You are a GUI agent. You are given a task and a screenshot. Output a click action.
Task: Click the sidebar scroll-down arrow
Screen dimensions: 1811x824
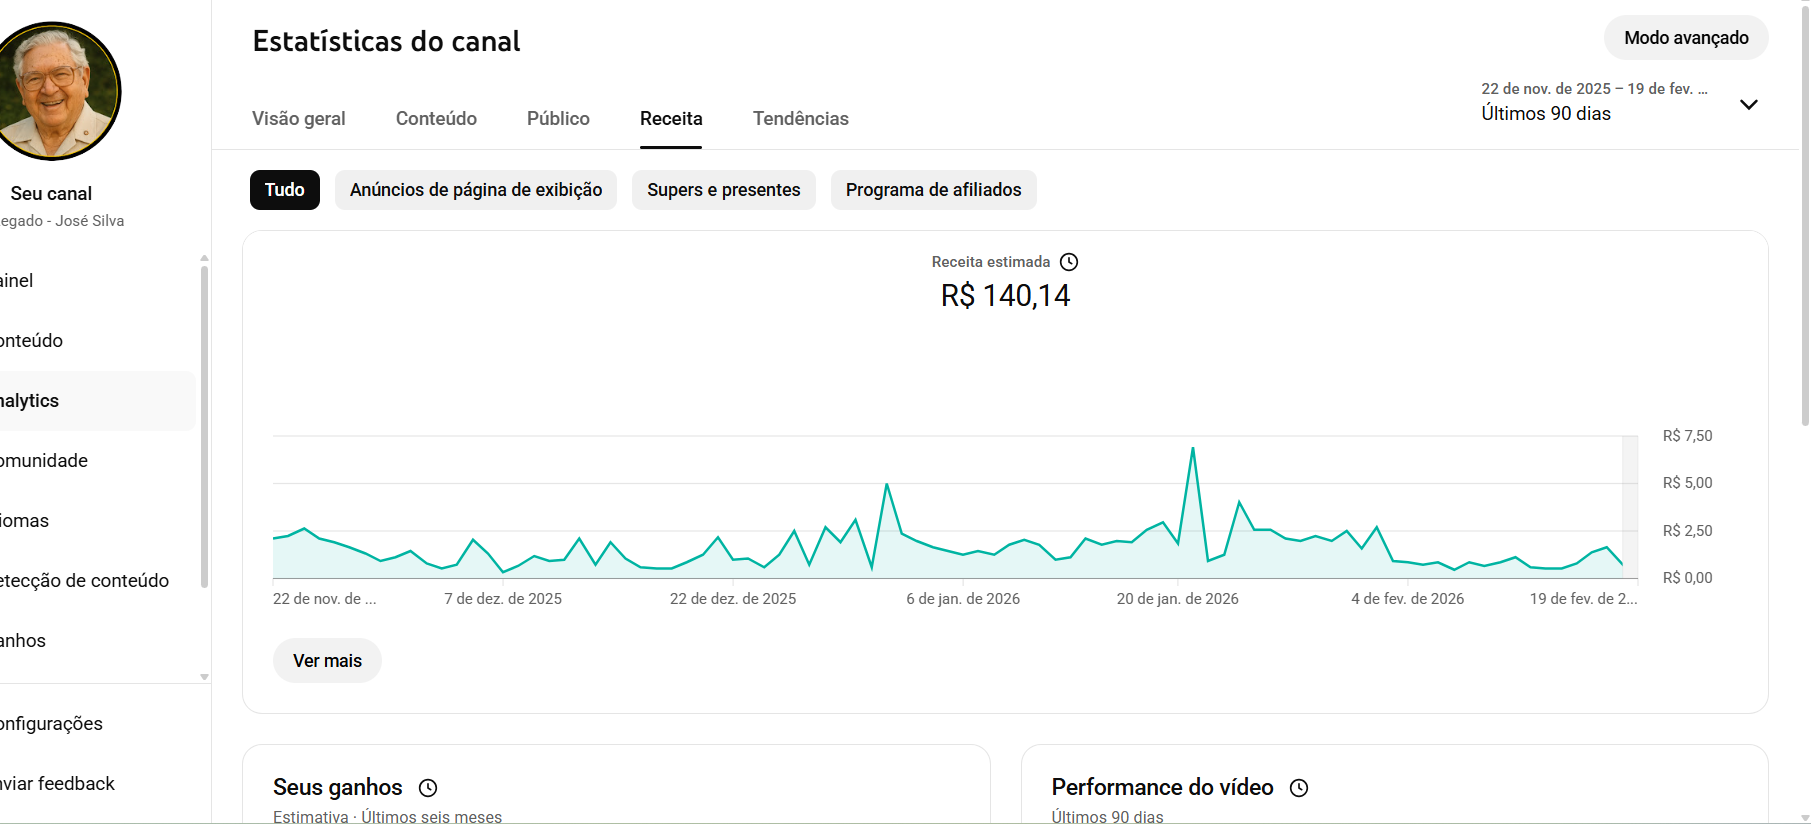(204, 677)
